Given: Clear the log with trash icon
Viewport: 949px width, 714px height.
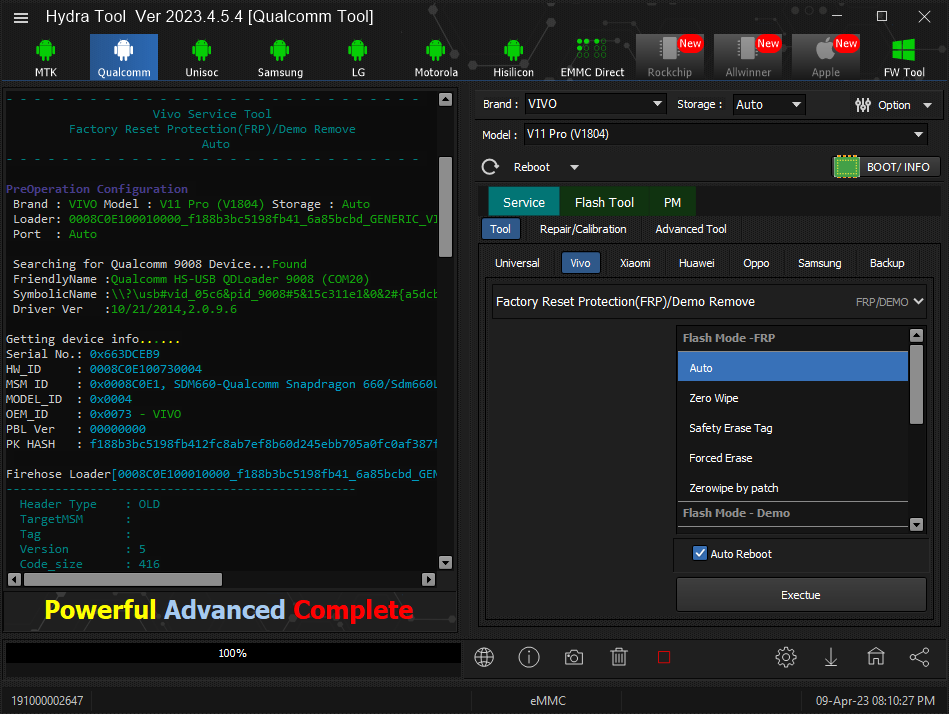Looking at the screenshot, I should pyautogui.click(x=619, y=657).
